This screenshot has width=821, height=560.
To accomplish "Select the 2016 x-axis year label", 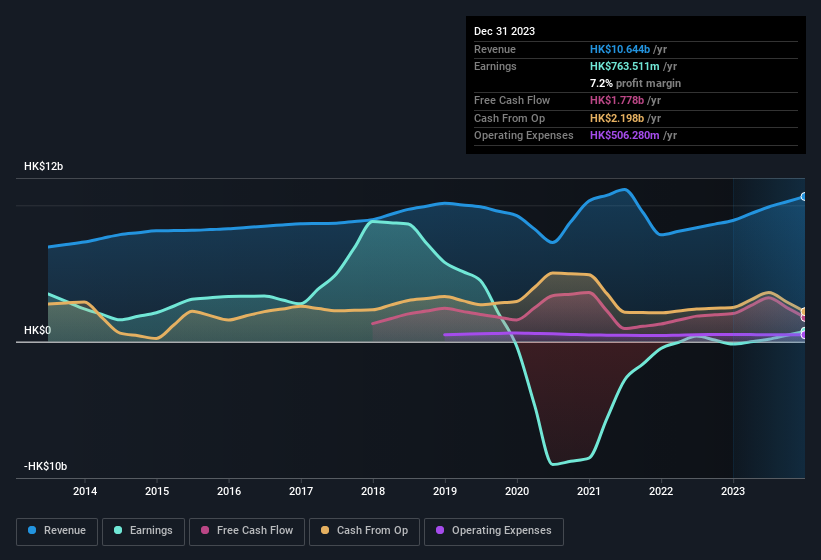I will [x=229, y=491].
